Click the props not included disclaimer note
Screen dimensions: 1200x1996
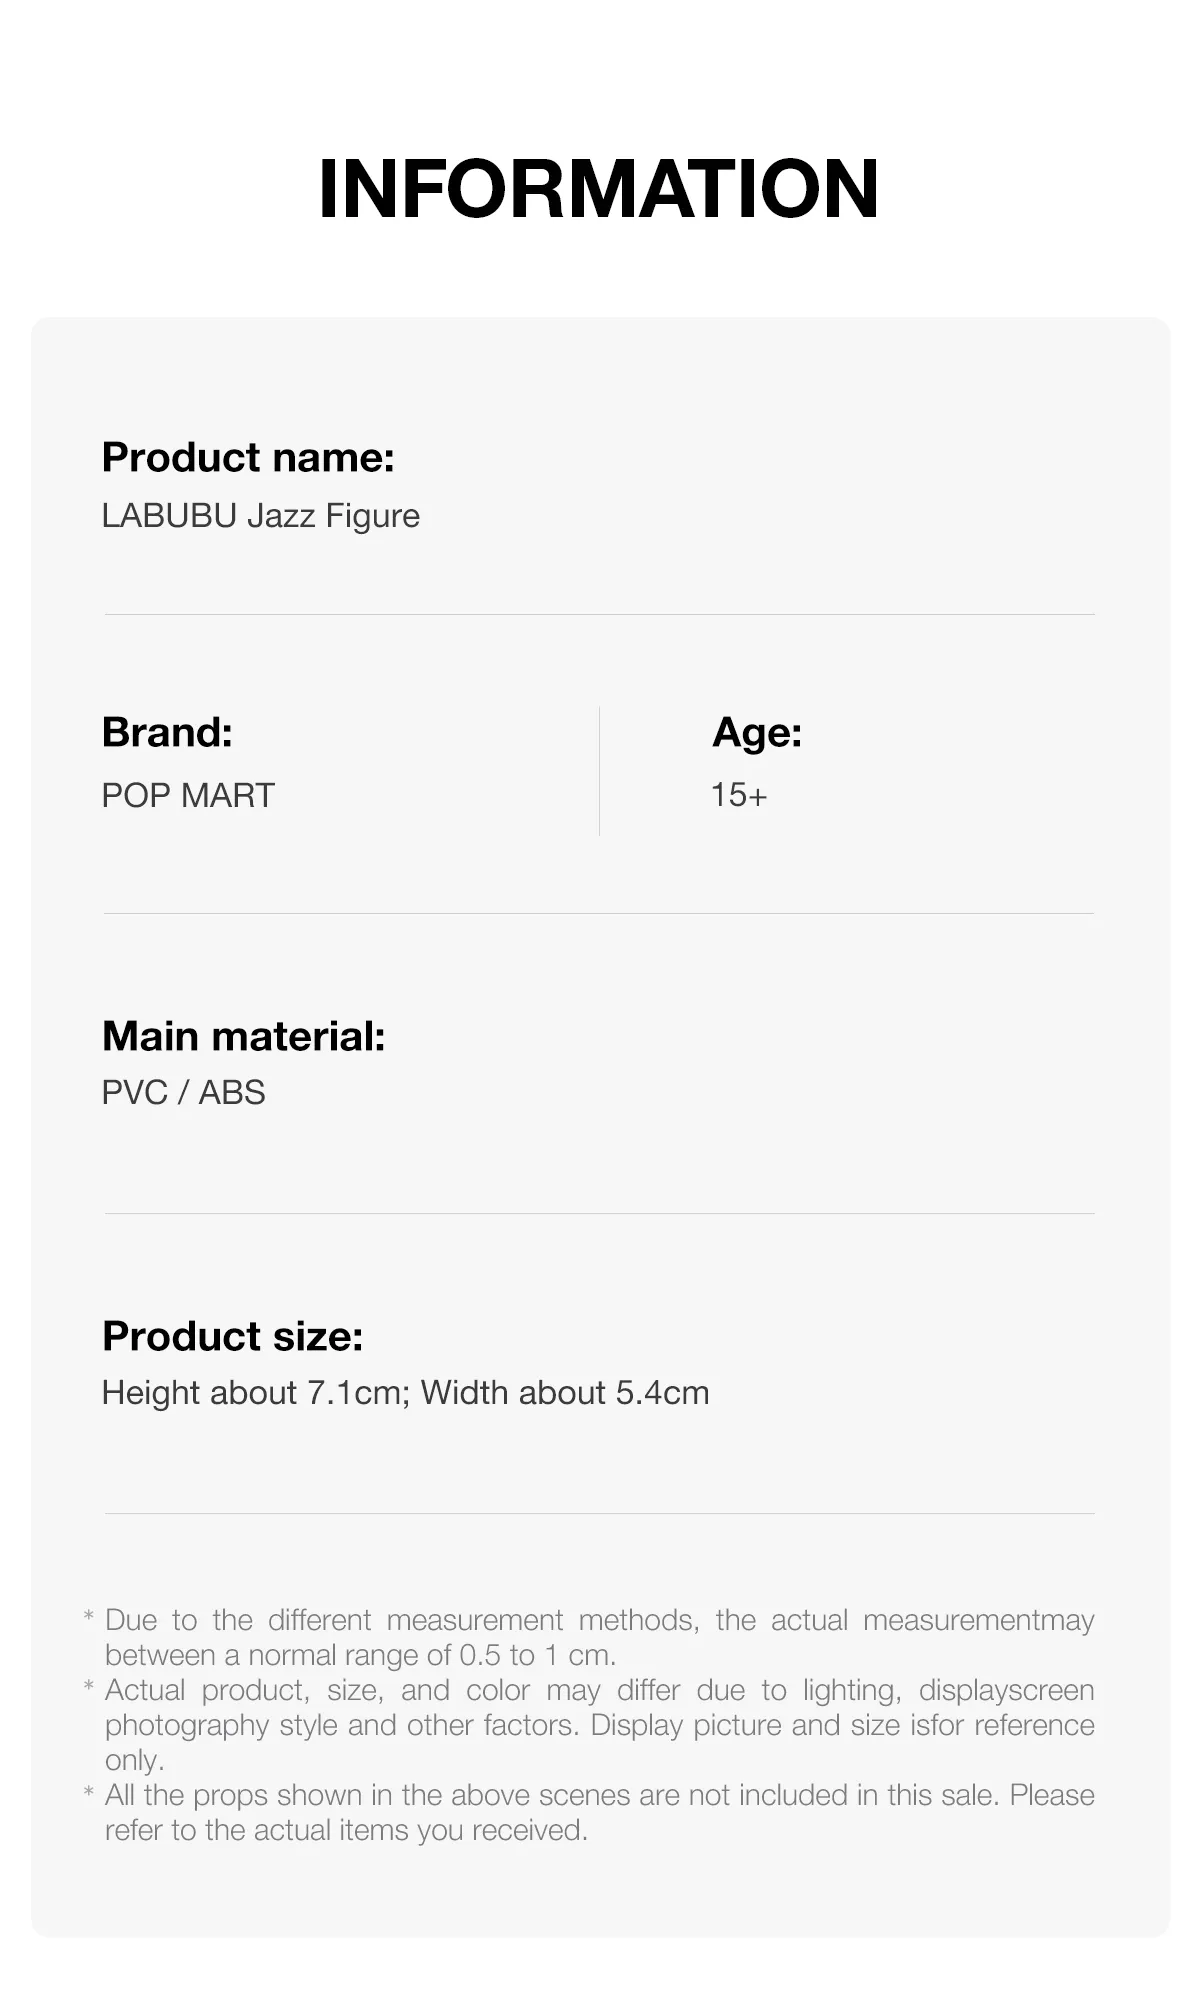coord(599,1812)
